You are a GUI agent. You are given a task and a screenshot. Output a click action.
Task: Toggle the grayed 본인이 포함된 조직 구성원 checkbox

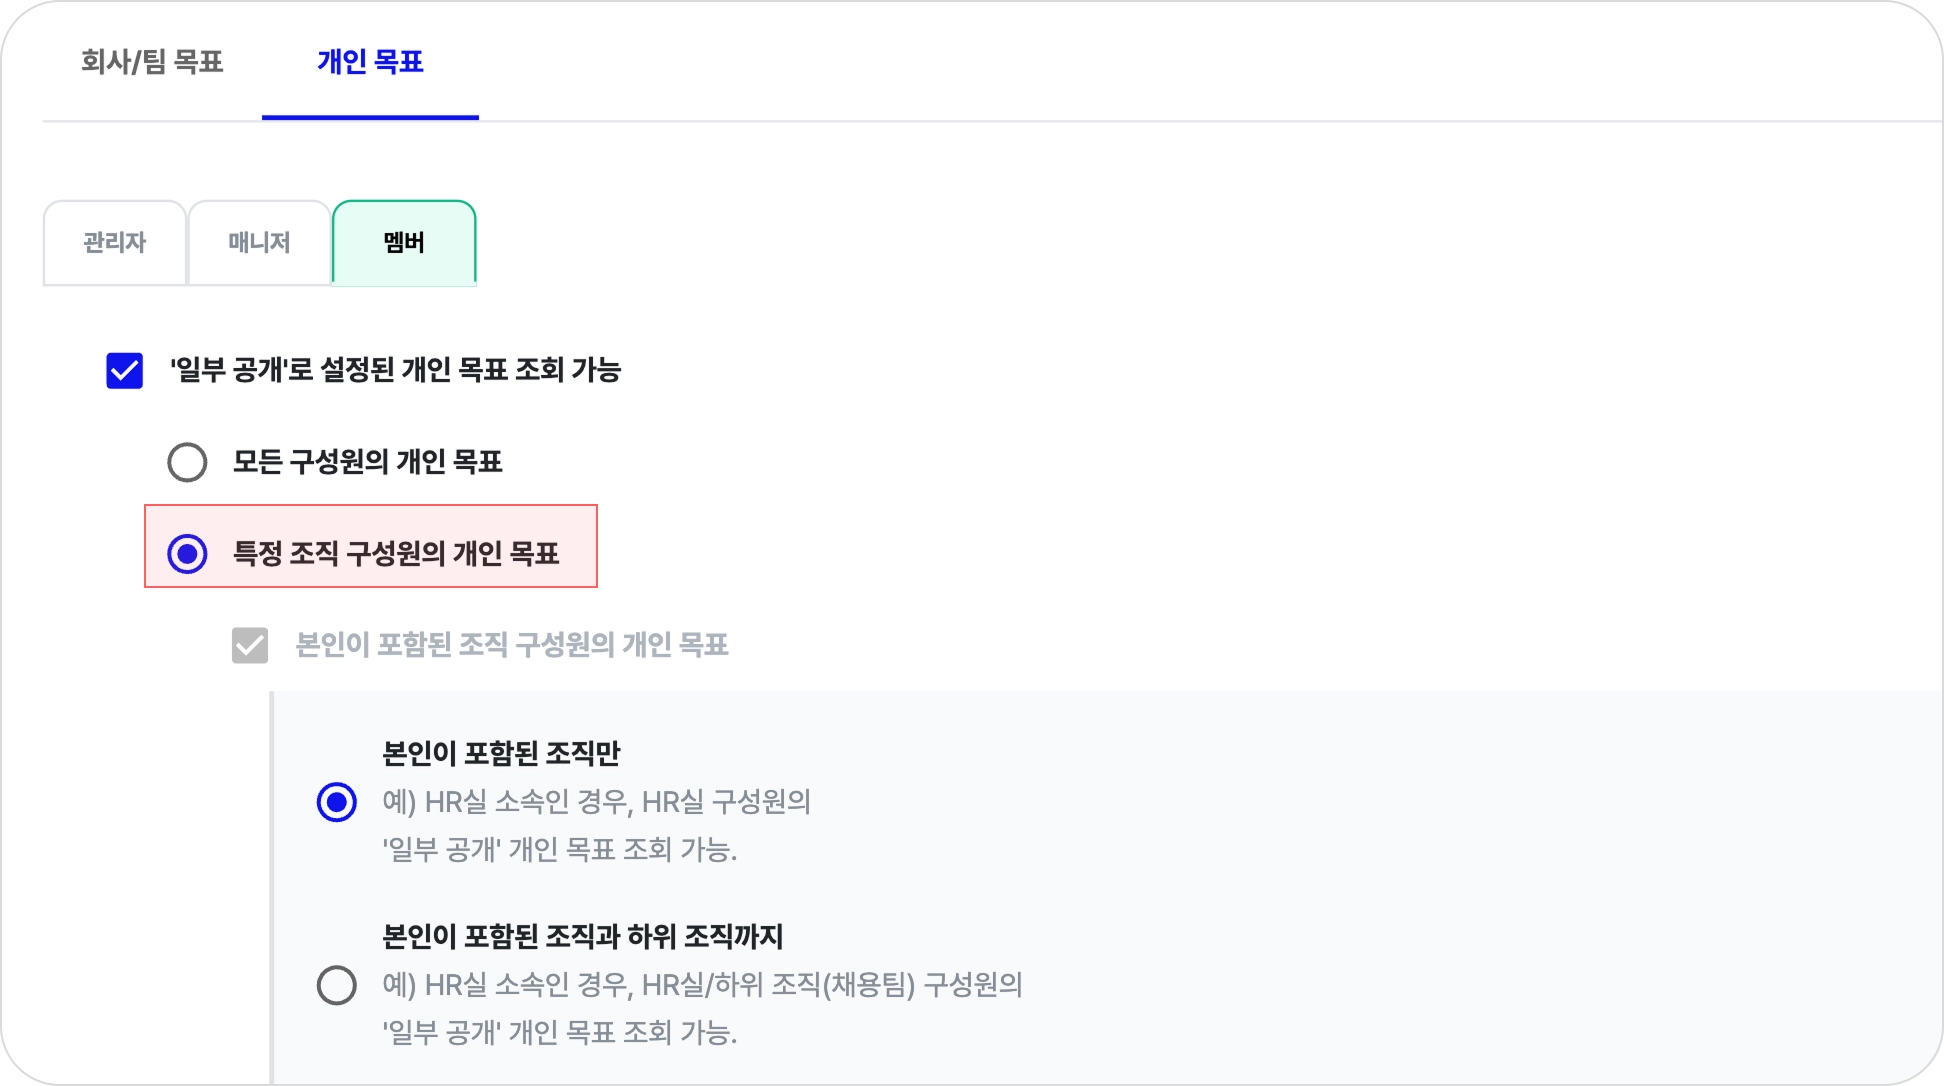tap(250, 645)
